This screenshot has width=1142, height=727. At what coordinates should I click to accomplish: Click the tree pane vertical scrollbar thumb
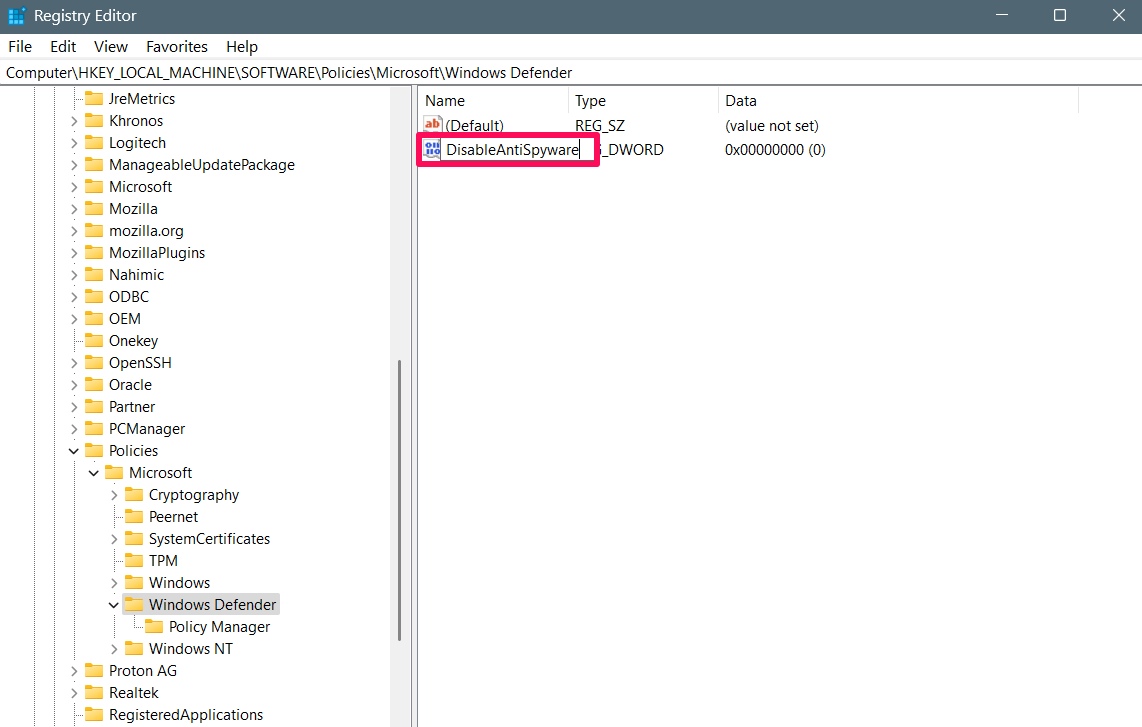point(399,500)
